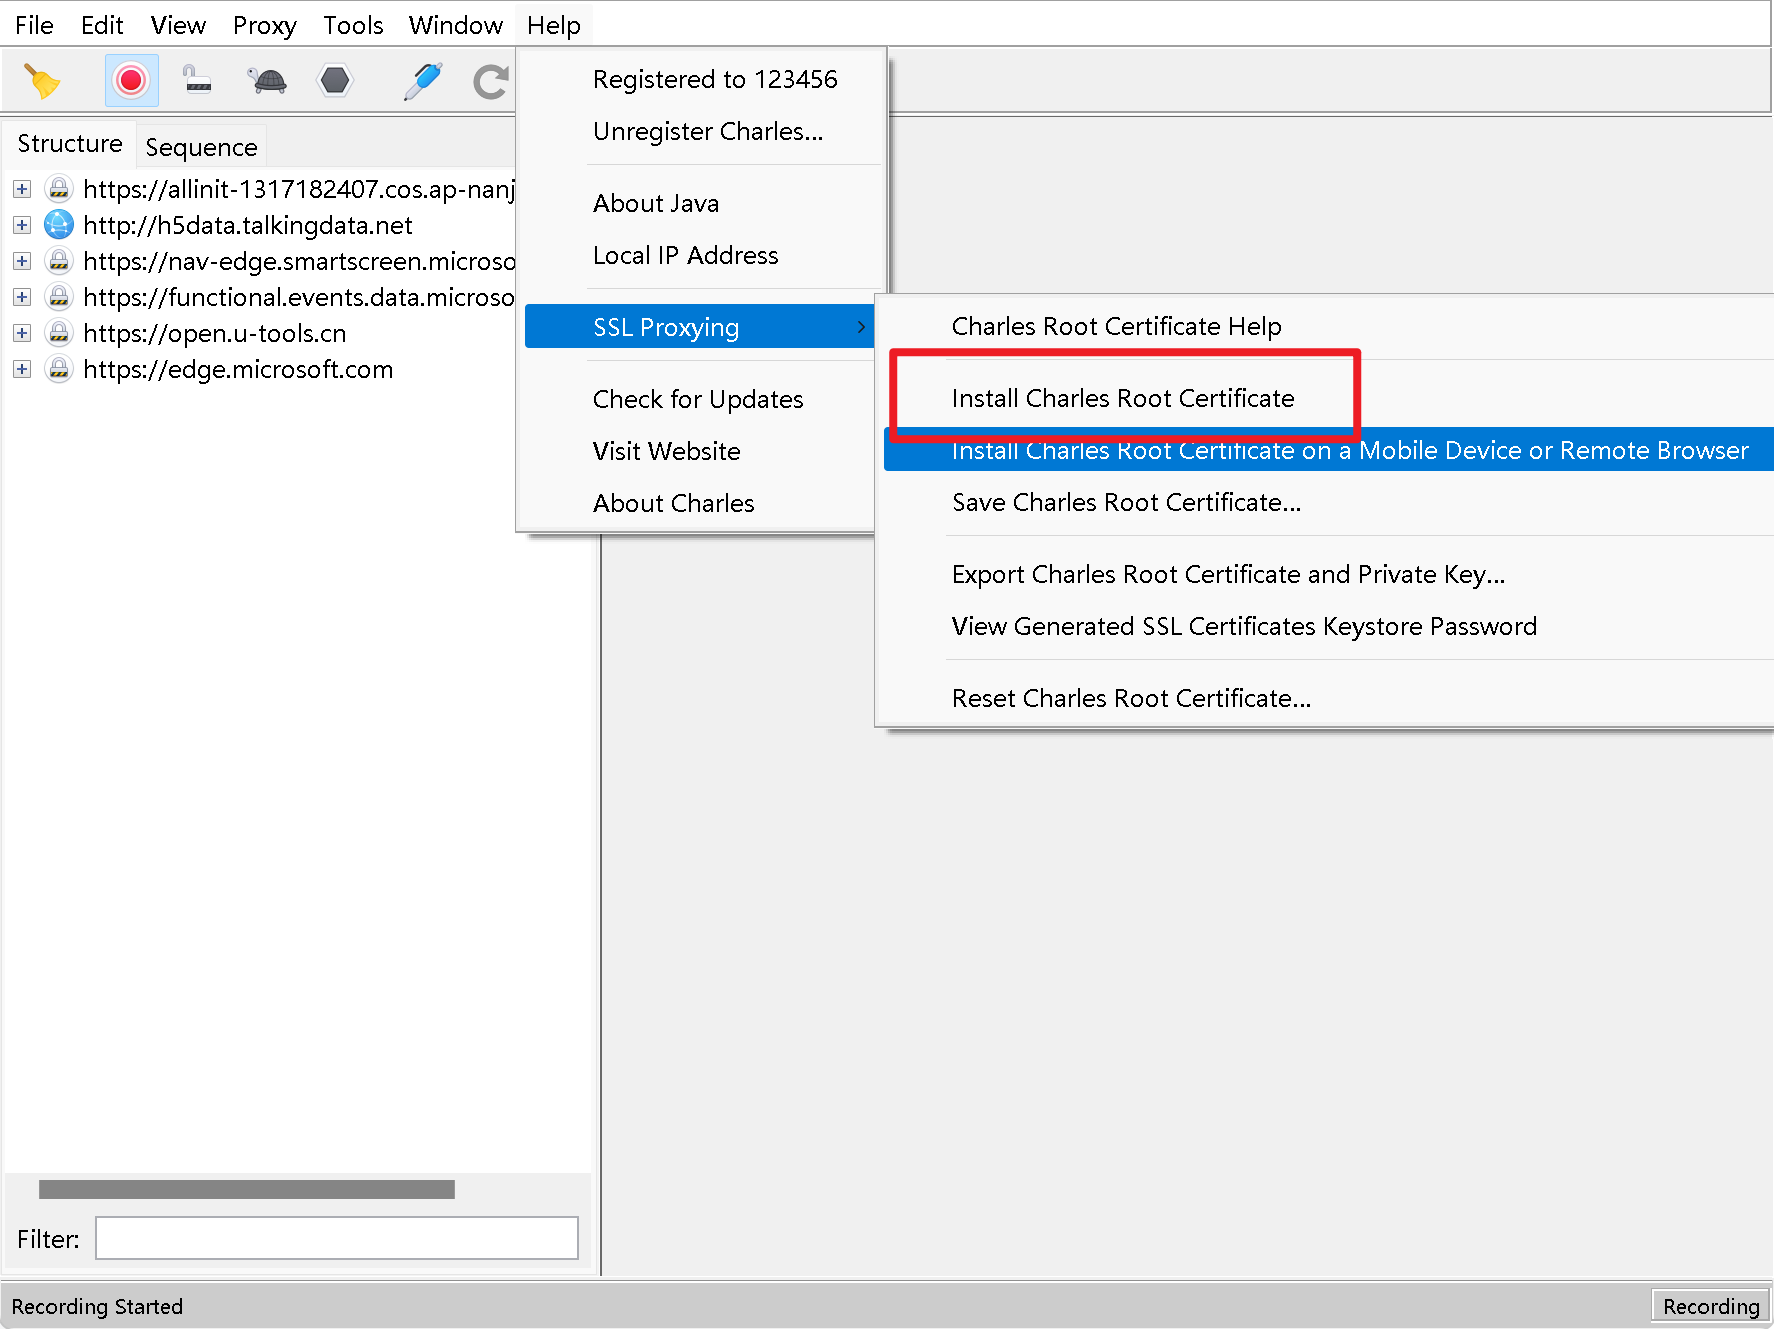Screen dimensions: 1774x1329
Task: Click lock icon beside functional.events host
Action: point(59,296)
